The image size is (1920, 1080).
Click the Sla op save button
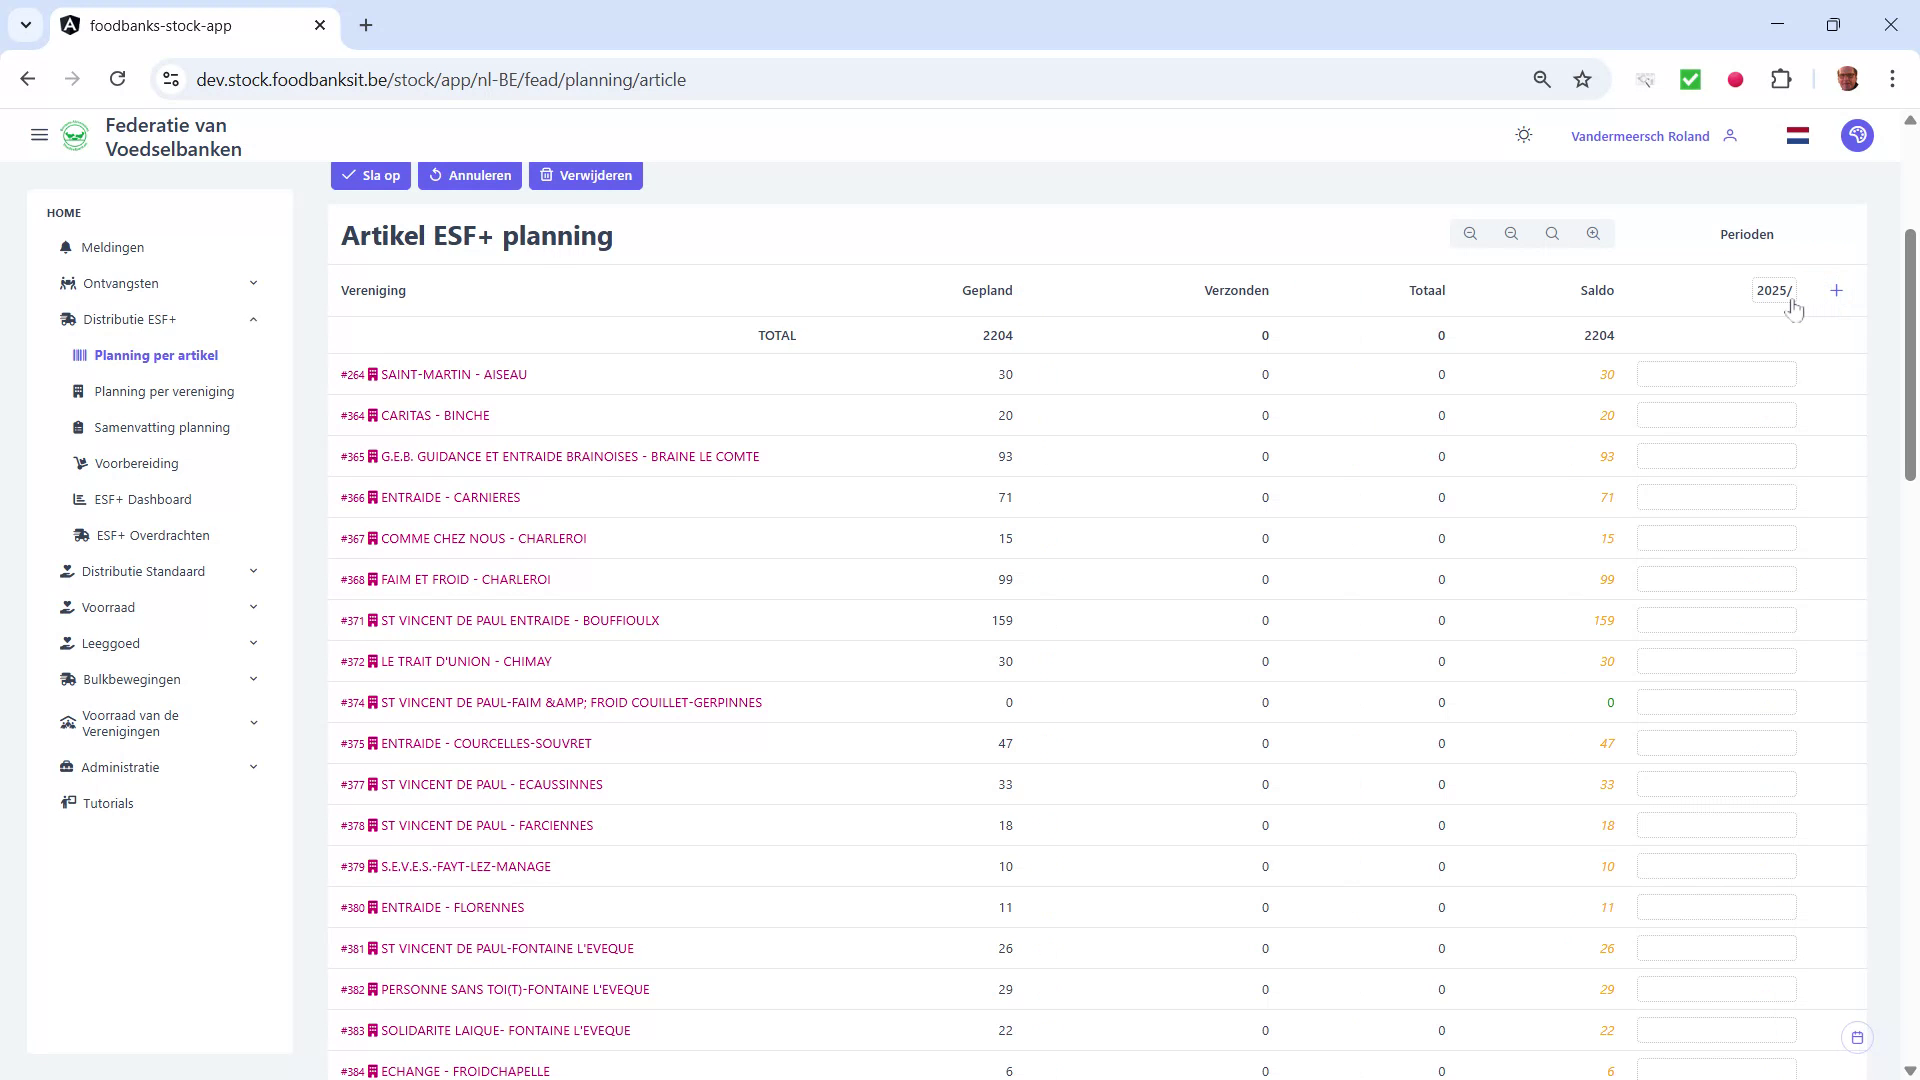pyautogui.click(x=370, y=175)
